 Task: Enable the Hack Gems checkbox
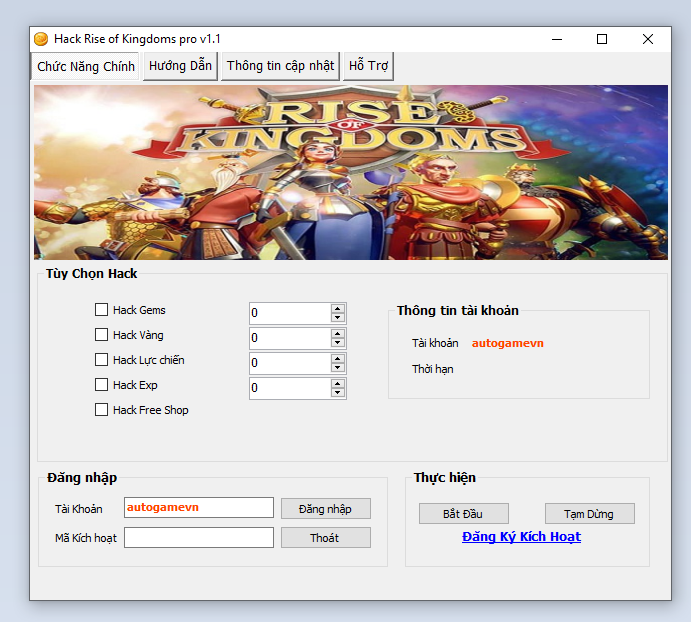point(101,310)
